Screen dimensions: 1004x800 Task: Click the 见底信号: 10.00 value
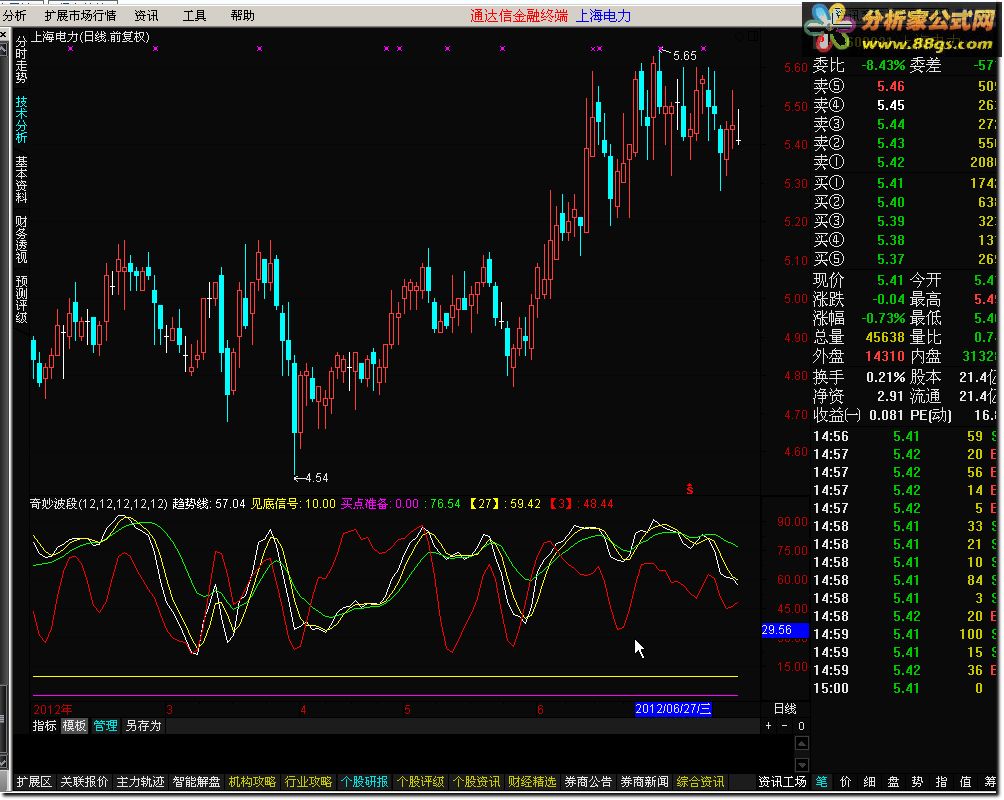tap(293, 504)
